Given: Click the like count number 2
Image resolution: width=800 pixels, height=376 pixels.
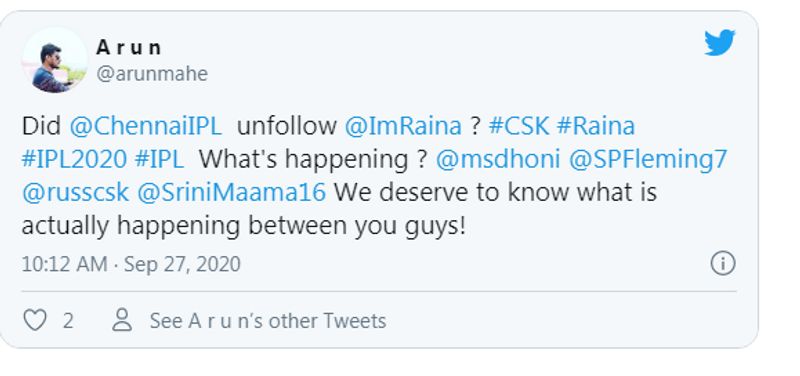Looking at the screenshot, I should pos(68,321).
